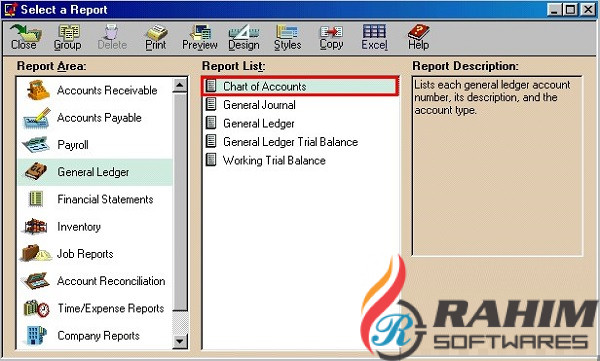This screenshot has width=600, height=361.
Task: Click the General Journal document icon
Action: [x=211, y=104]
